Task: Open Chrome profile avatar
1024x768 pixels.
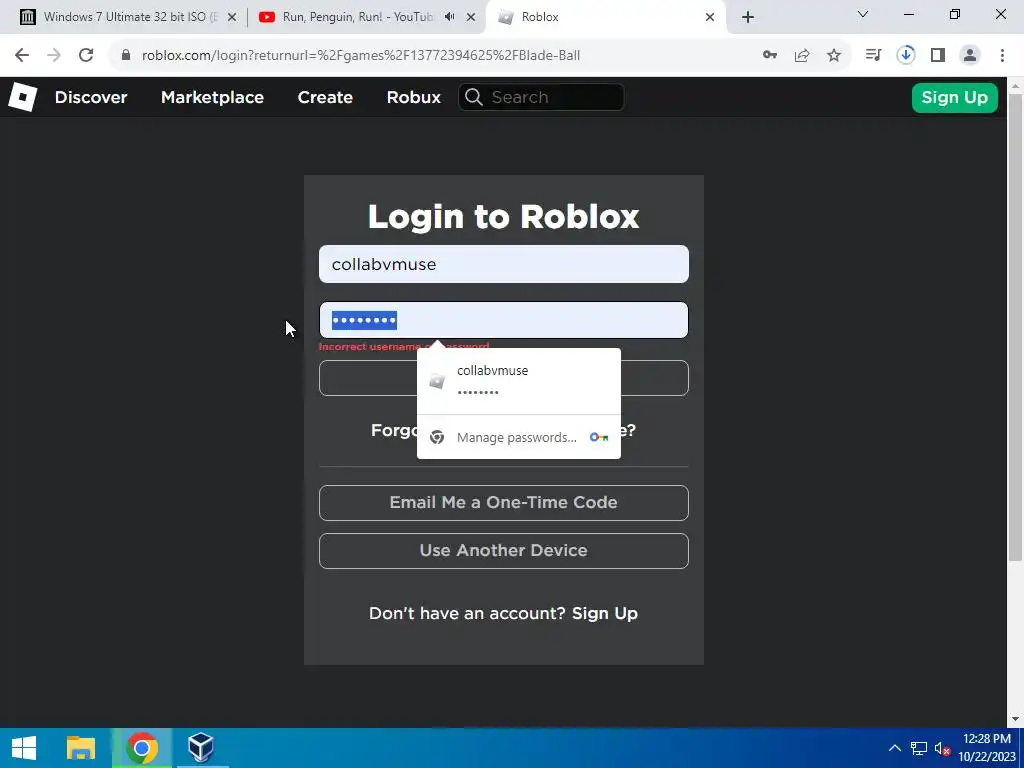Action: [x=970, y=56]
